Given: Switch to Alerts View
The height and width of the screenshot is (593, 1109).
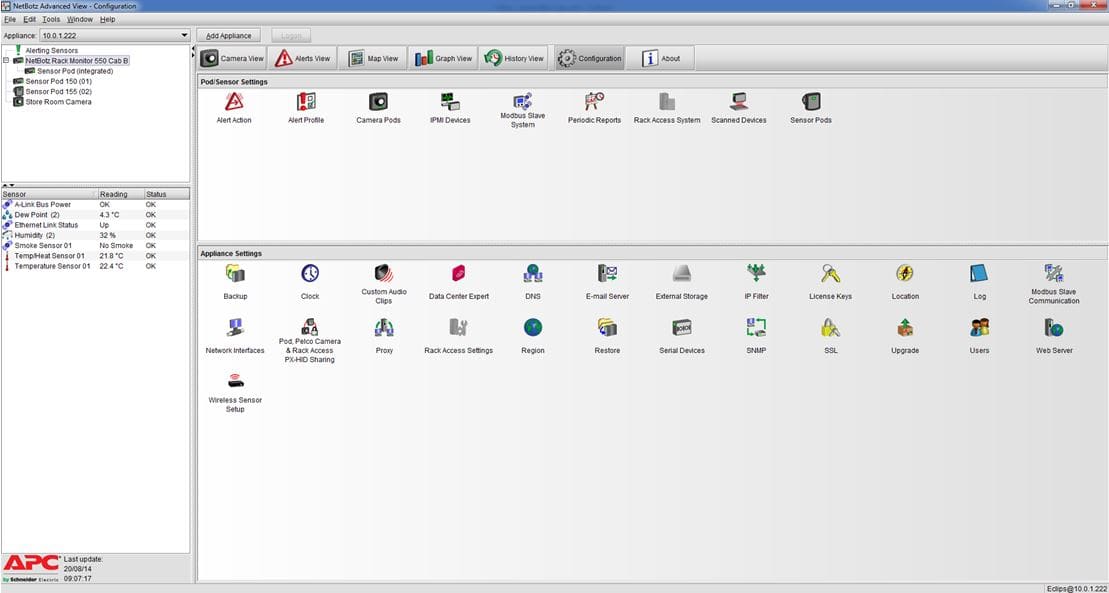Looking at the screenshot, I should click(303, 59).
